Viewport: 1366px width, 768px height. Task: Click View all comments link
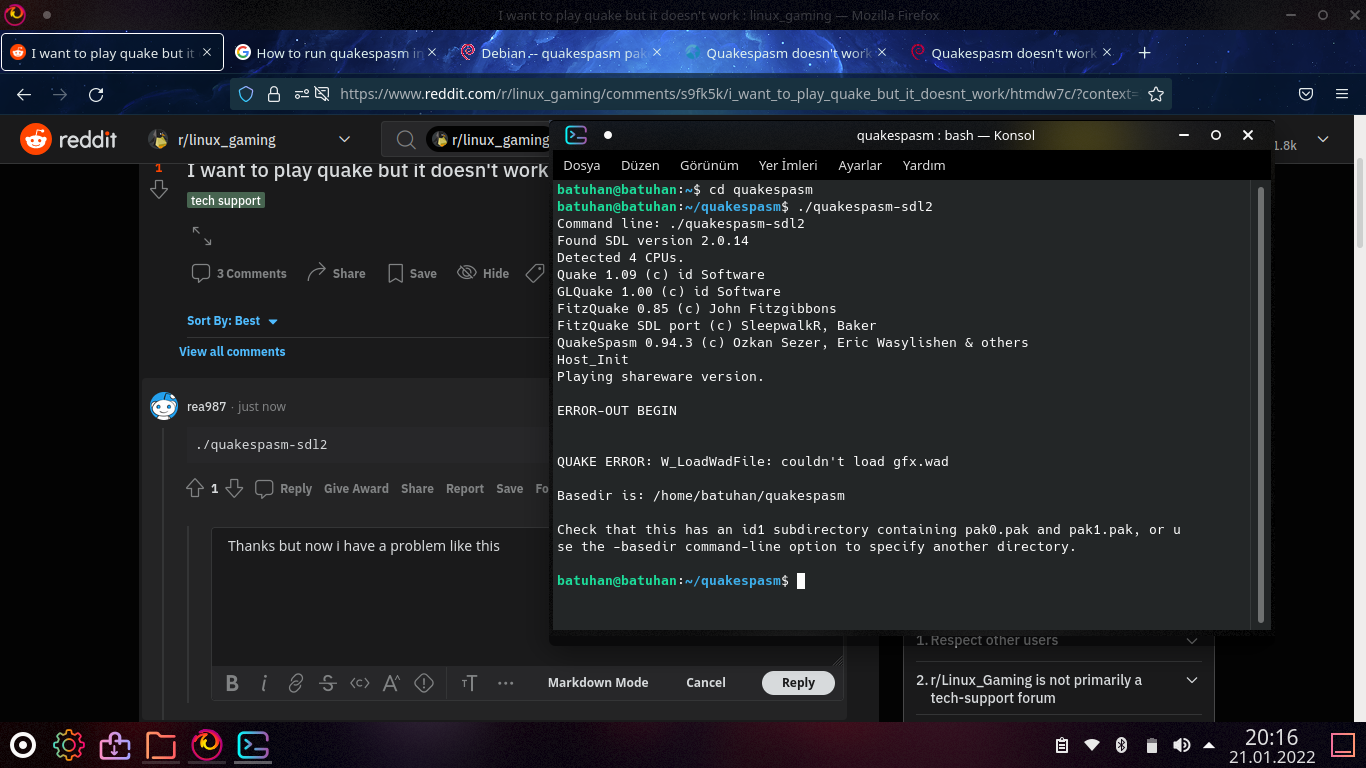click(x=232, y=352)
